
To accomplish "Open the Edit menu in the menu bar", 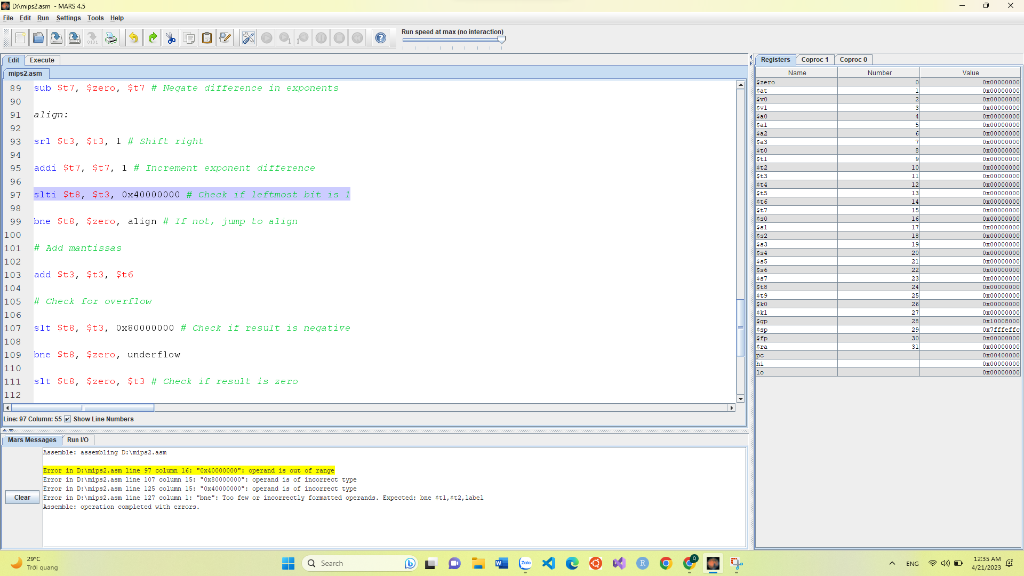I will (x=25, y=18).
